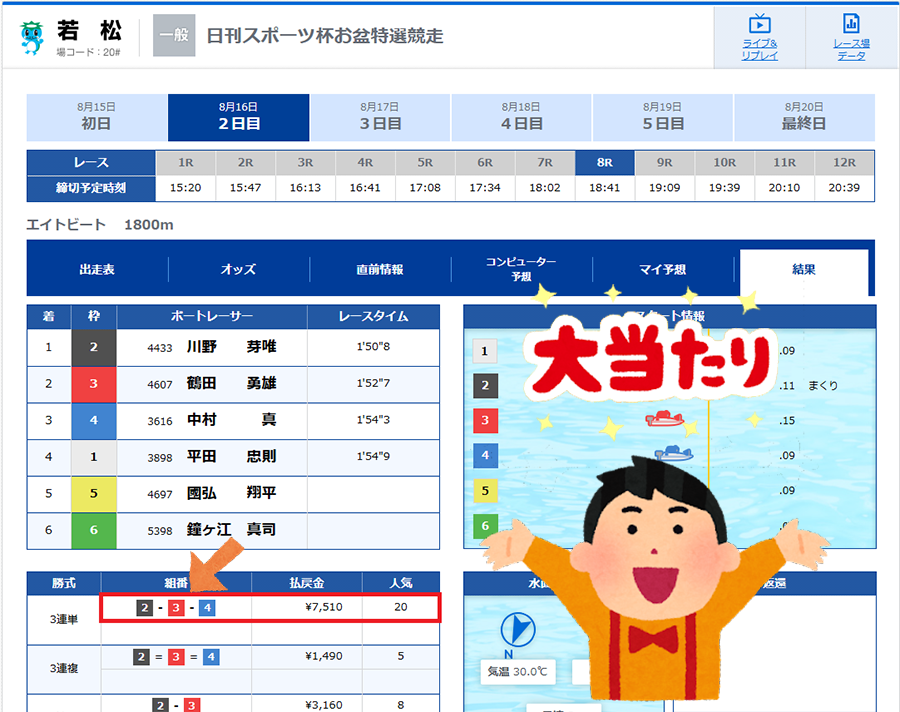
Task: Click the race time 1'54"9
Action: pos(373,456)
